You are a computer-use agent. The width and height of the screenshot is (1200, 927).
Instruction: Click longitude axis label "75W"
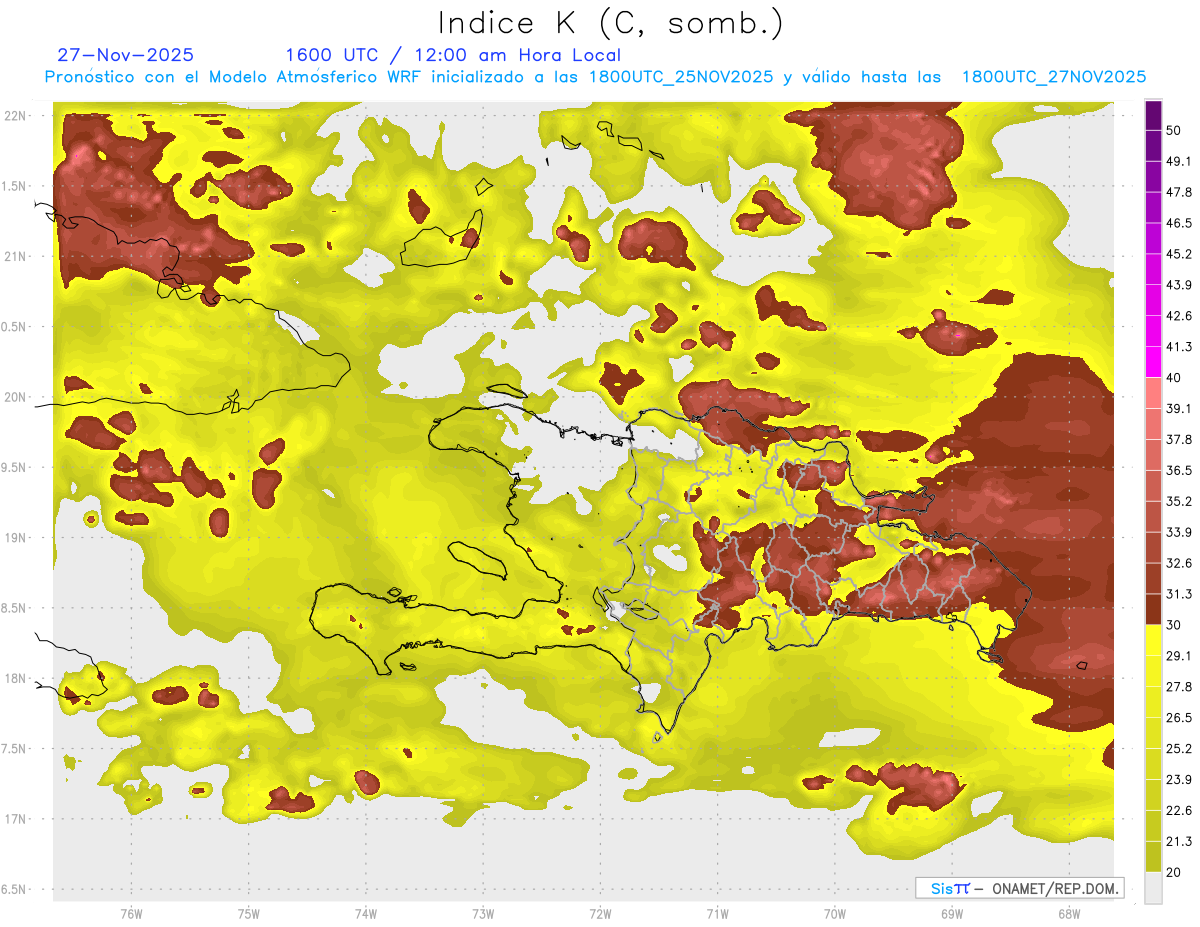click(249, 913)
